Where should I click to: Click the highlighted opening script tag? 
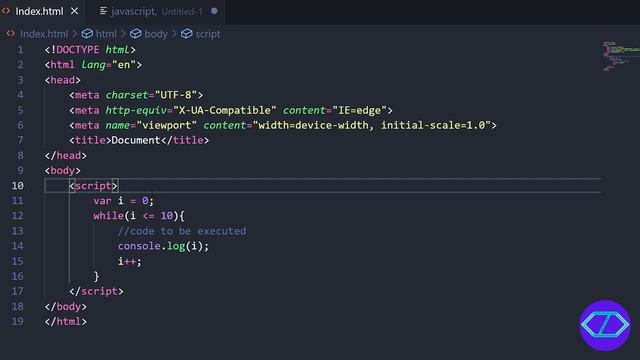[93, 186]
